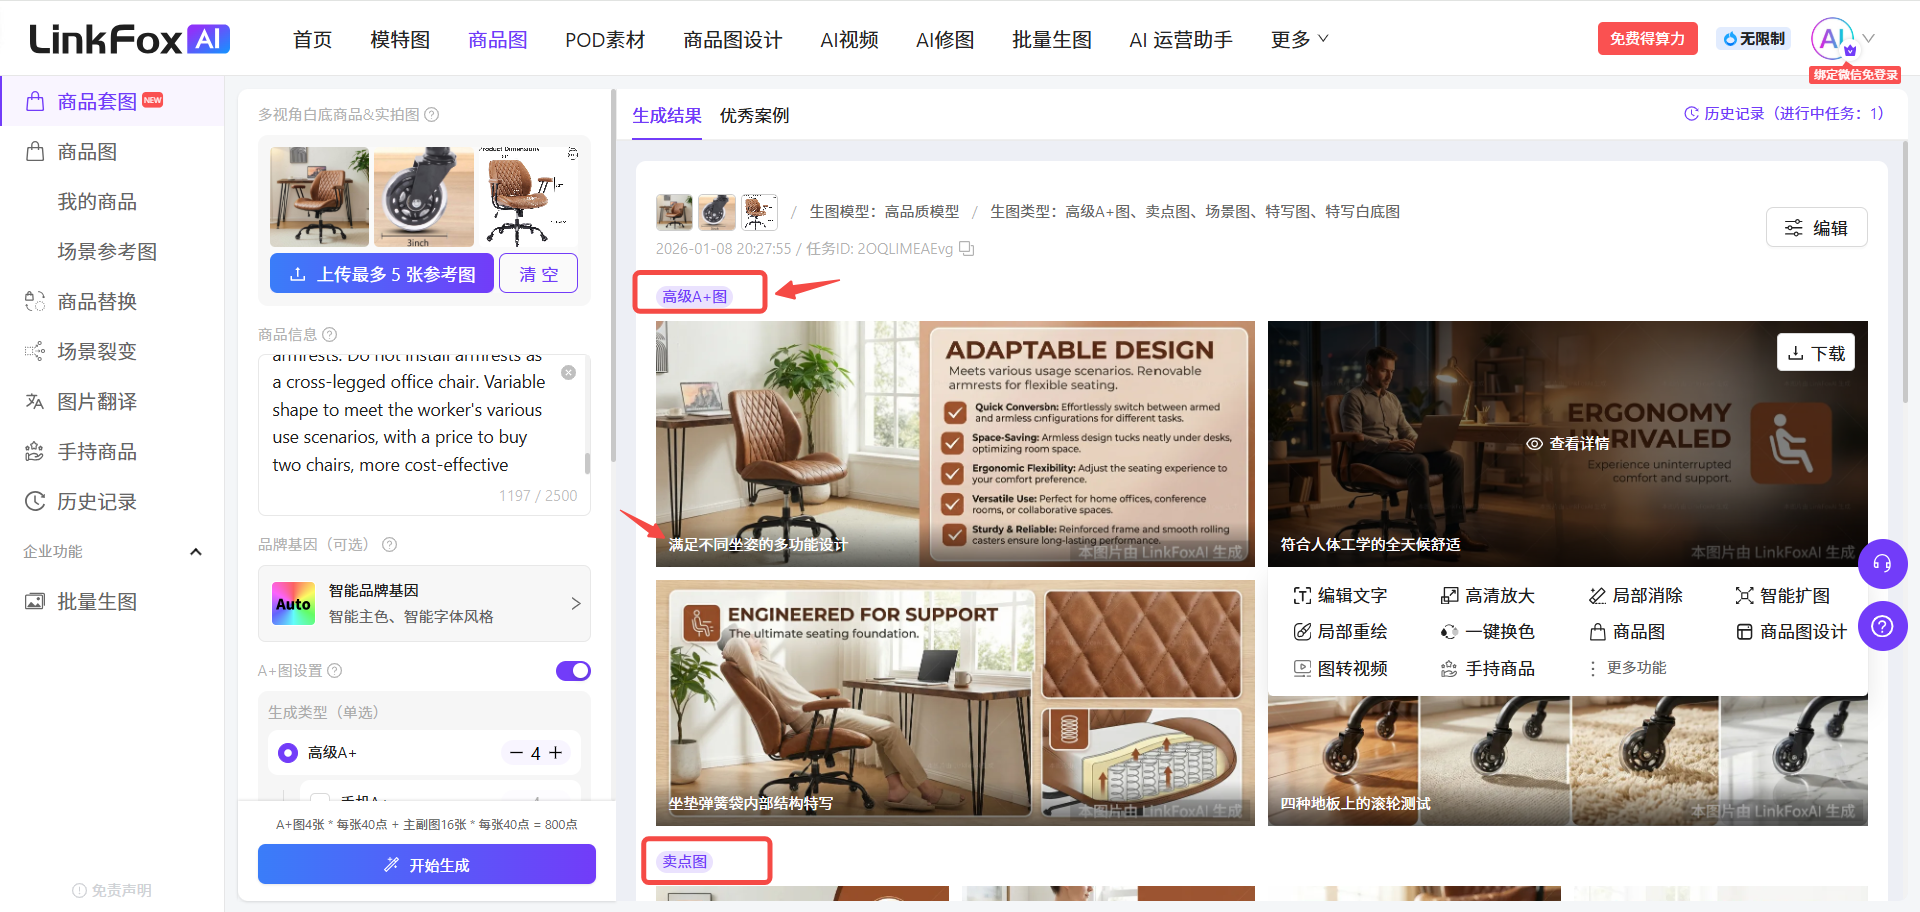This screenshot has height=912, width=1920.
Task: Click the product info text area scrollbar
Action: pos(587,463)
